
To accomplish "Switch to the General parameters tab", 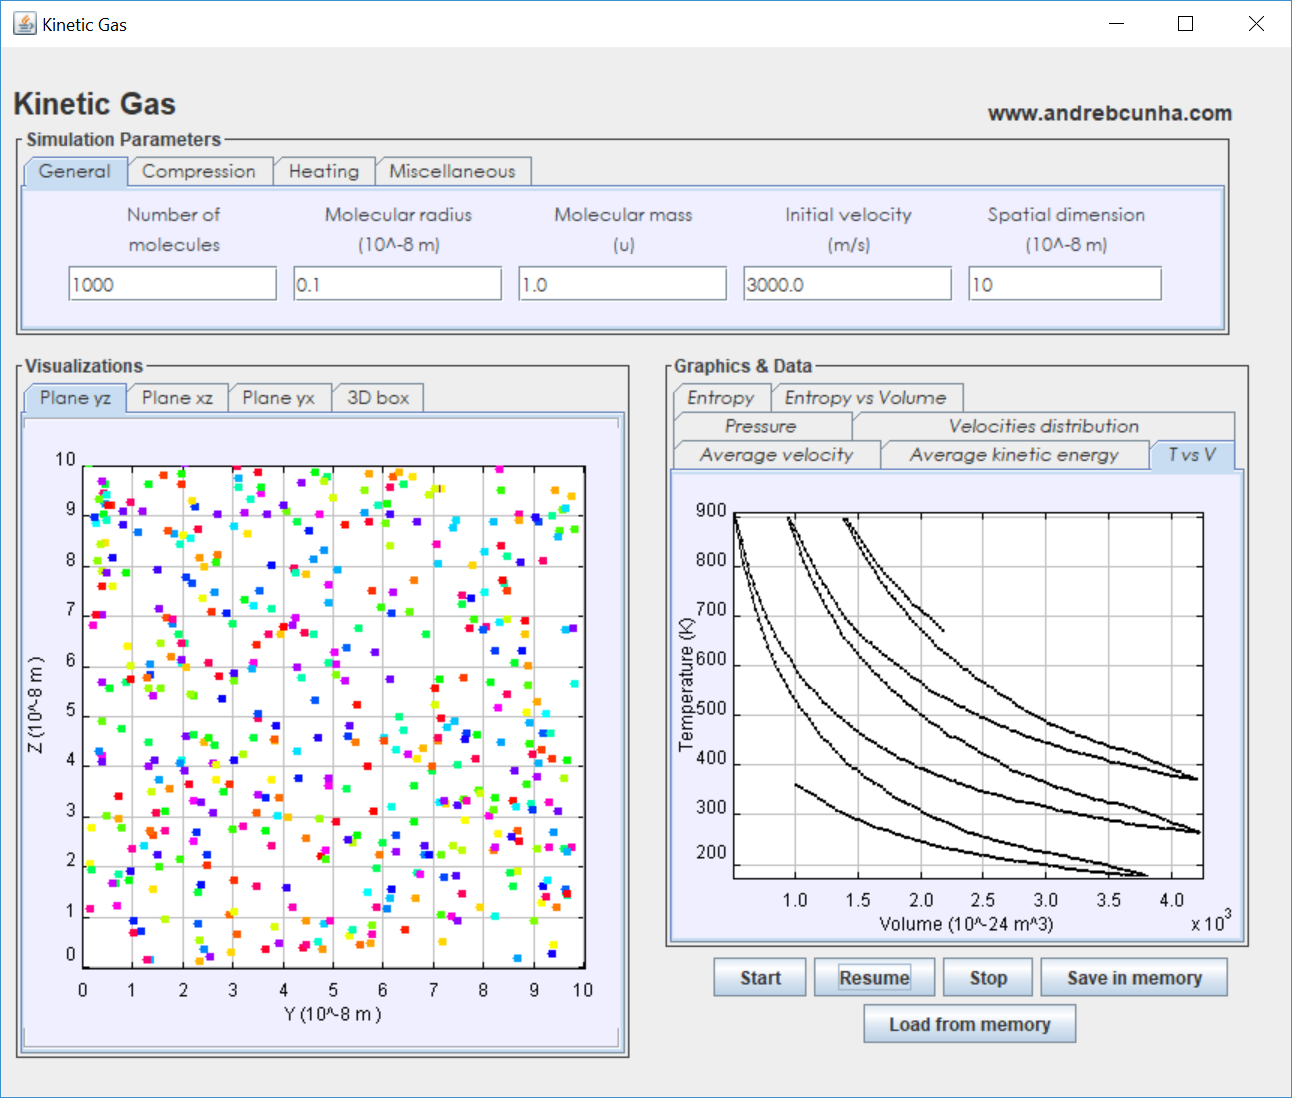I will (x=75, y=171).
